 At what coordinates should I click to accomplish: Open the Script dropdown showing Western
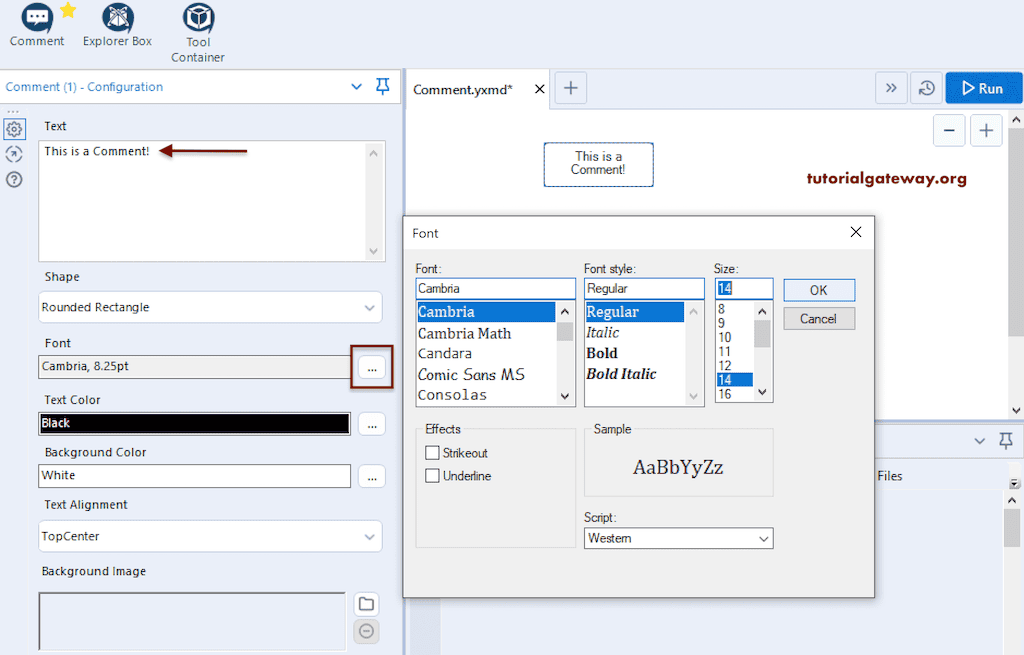(x=679, y=538)
